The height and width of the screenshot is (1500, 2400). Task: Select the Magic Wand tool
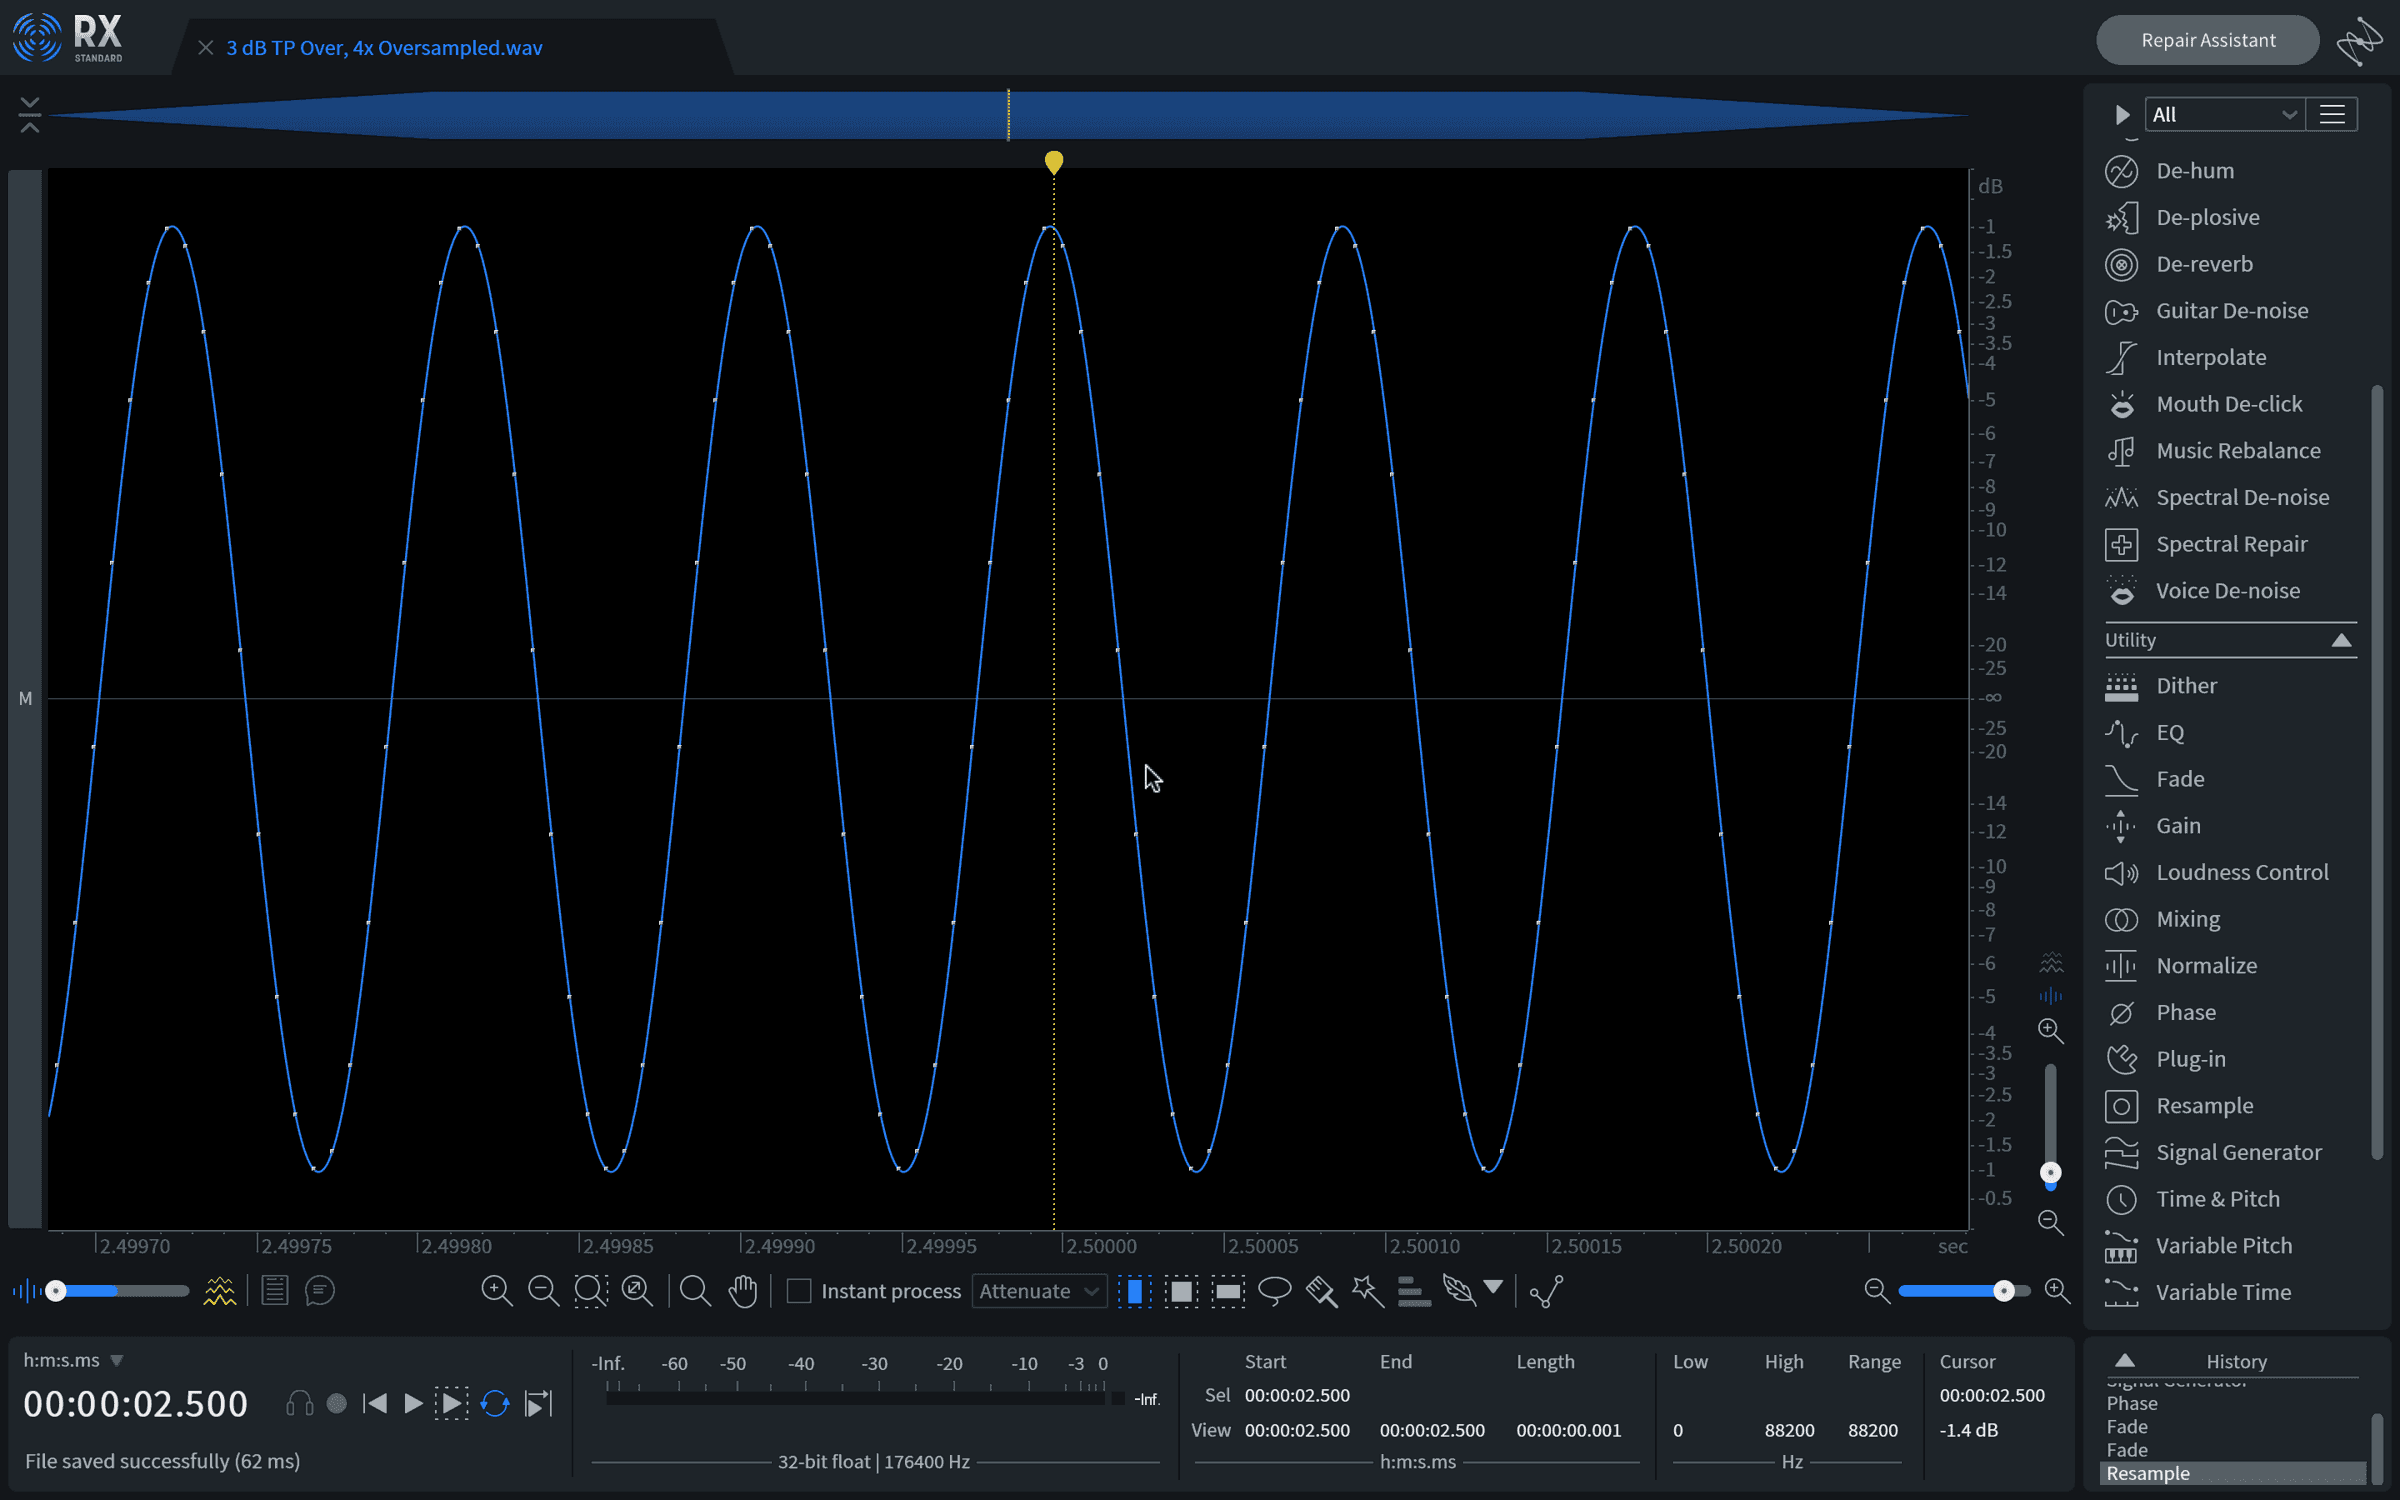1367,1291
